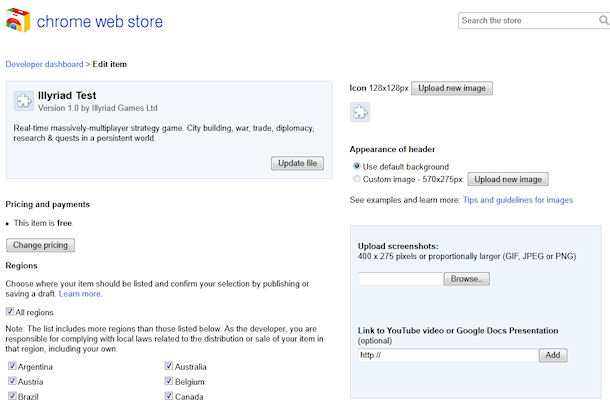Viewport: 610px width, 405px height.
Task: Click the Upload screenshots heading
Action: tap(398, 246)
